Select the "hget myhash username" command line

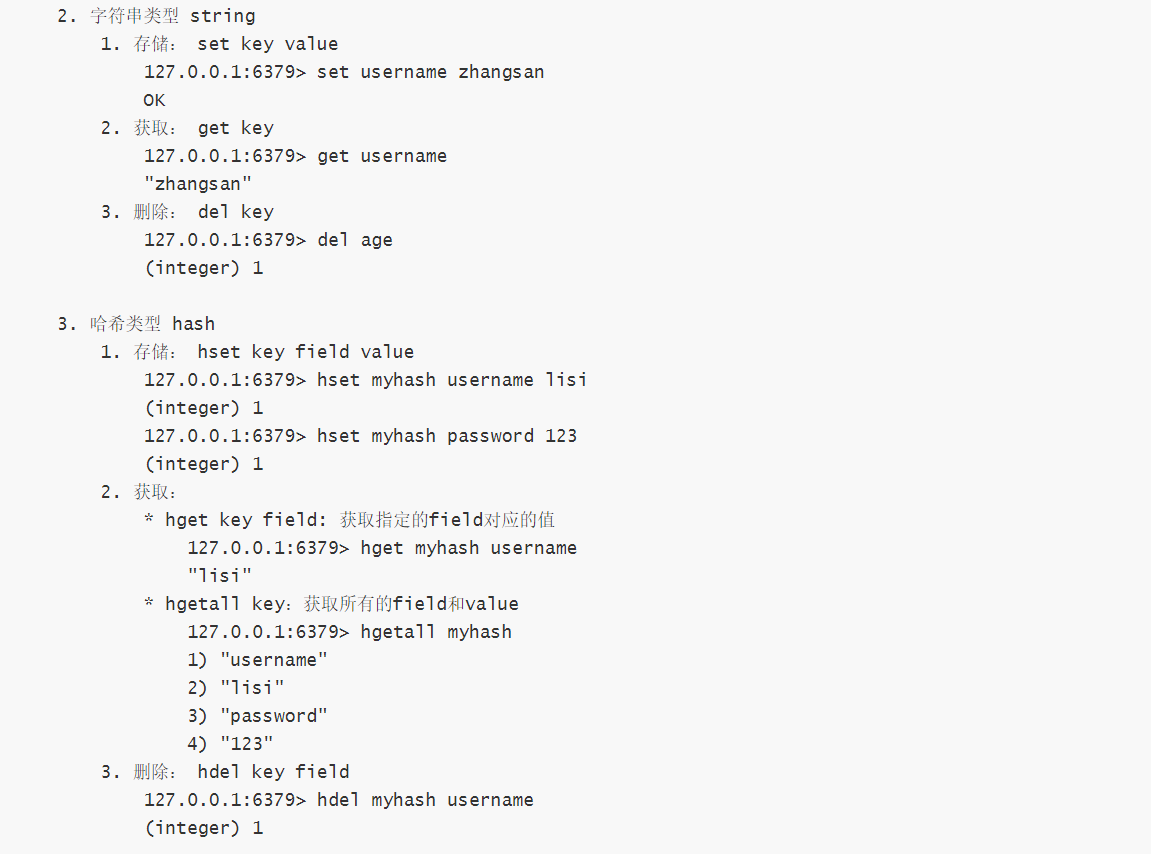(x=382, y=548)
